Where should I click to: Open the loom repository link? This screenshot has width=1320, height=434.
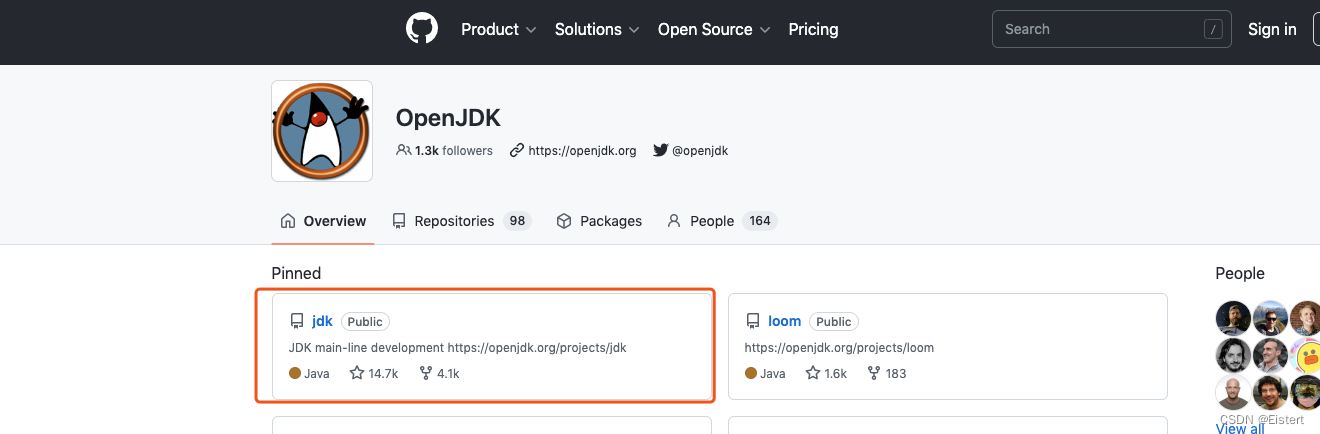[x=785, y=321]
